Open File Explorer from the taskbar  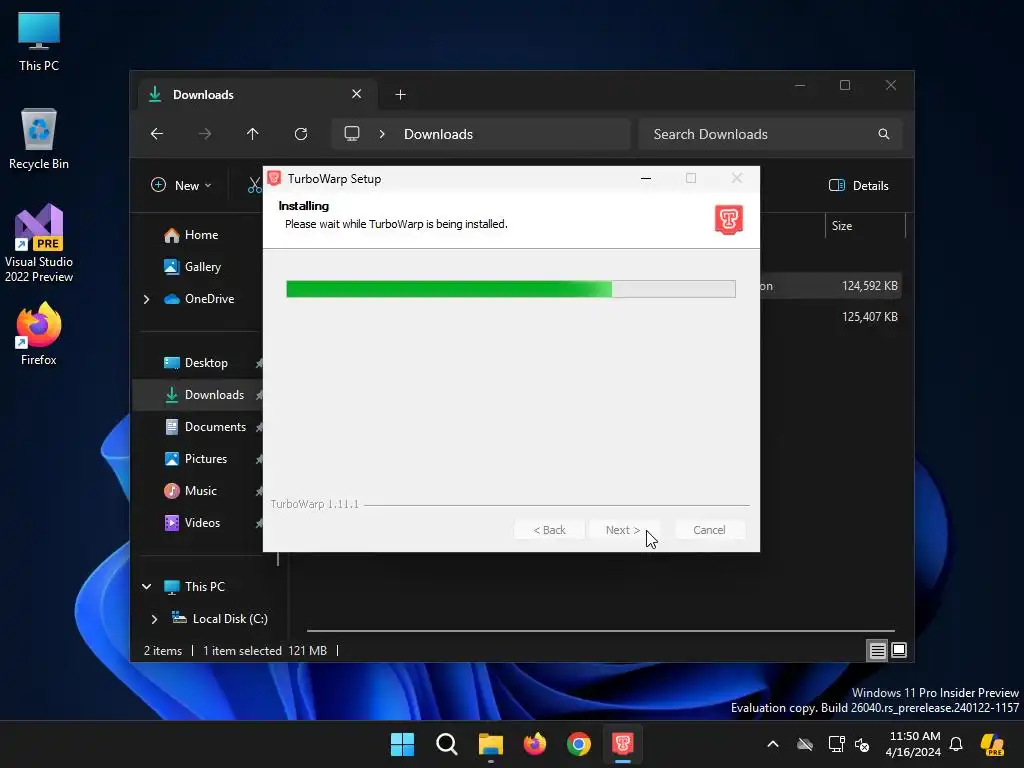pyautogui.click(x=490, y=744)
